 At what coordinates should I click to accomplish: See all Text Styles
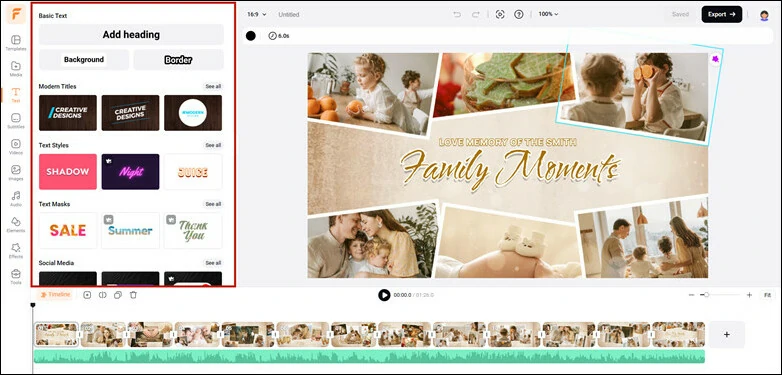(213, 145)
